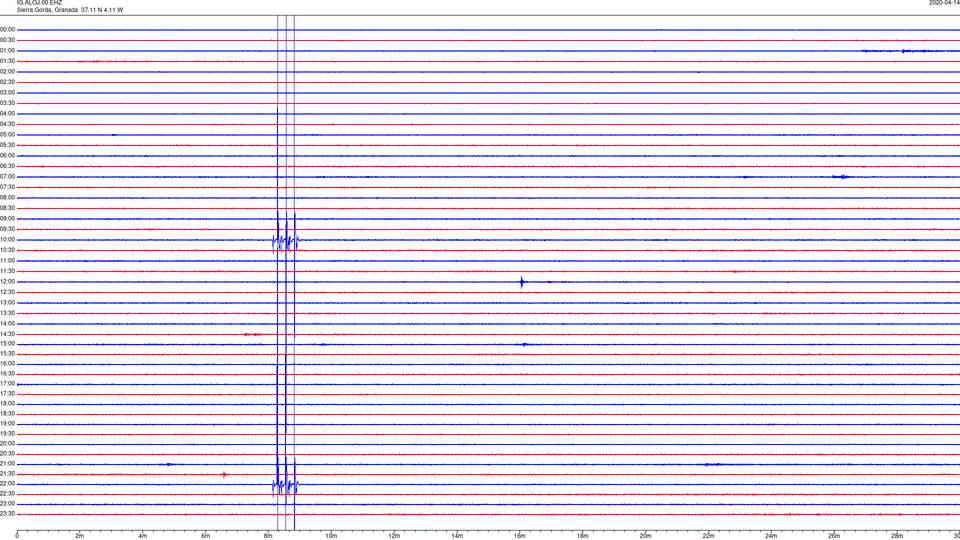This screenshot has height=540, width=960.
Task: Click the 10m axis label
Action: (x=331, y=536)
